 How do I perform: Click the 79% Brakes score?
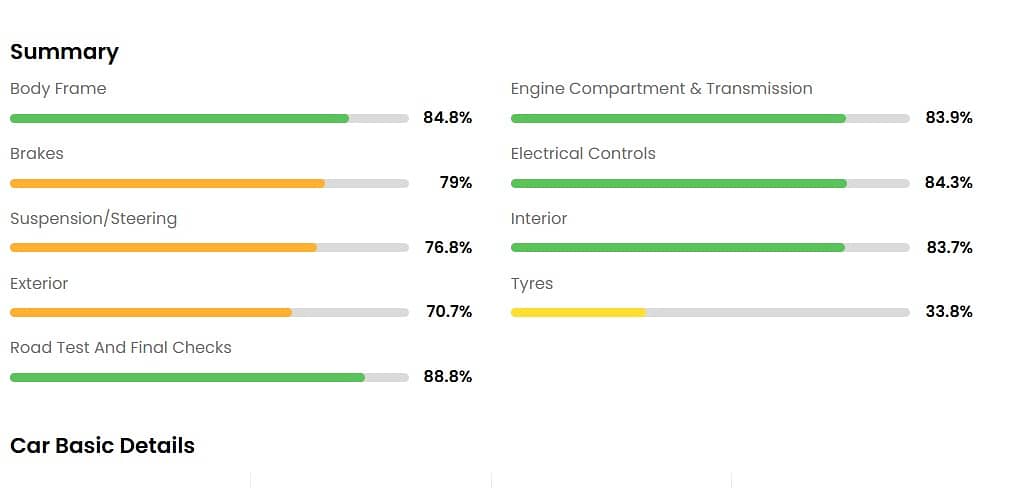(455, 183)
